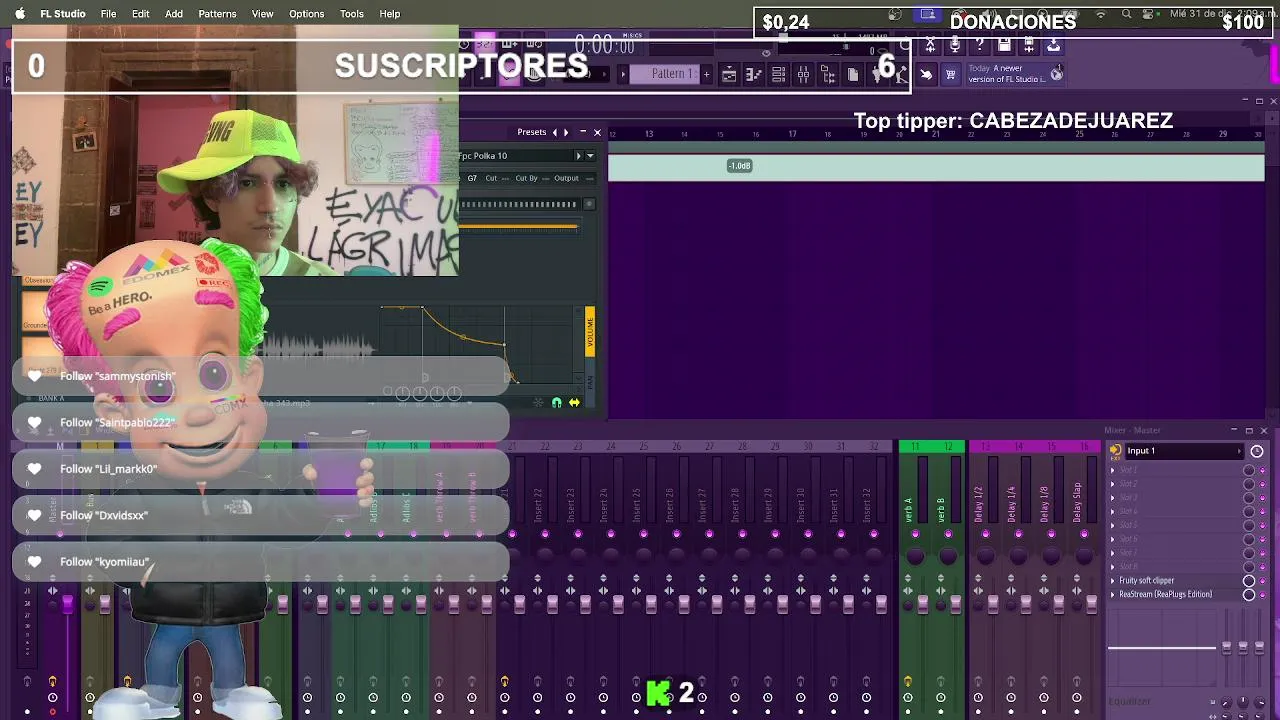Image resolution: width=1280 pixels, height=720 pixels.
Task: Expand the Slot 1 effect menu
Action: (1112, 470)
